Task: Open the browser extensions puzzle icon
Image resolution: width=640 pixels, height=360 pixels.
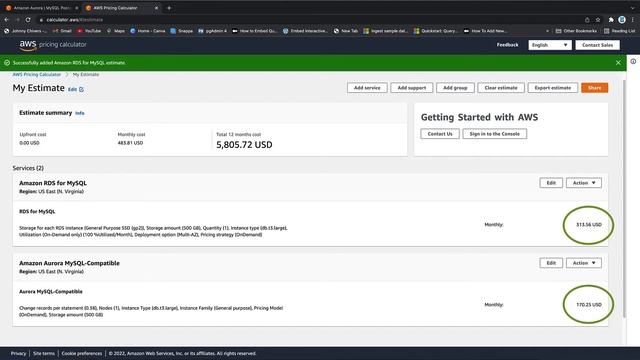Action: pyautogui.click(x=611, y=20)
